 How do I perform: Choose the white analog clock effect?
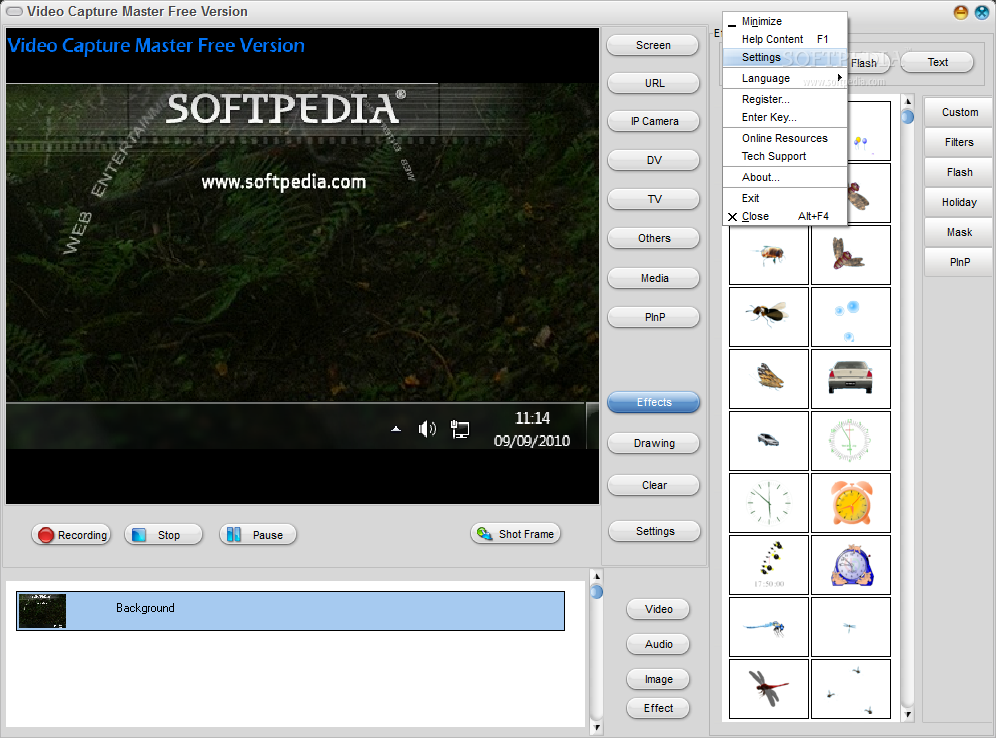[769, 502]
